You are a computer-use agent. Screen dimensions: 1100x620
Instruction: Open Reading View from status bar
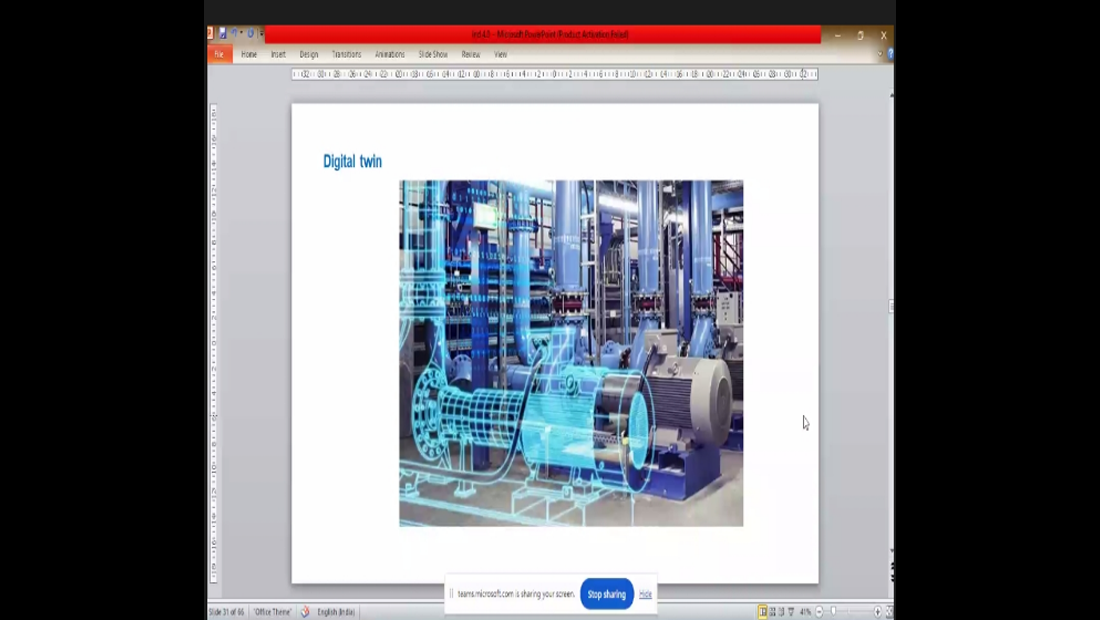(x=781, y=612)
